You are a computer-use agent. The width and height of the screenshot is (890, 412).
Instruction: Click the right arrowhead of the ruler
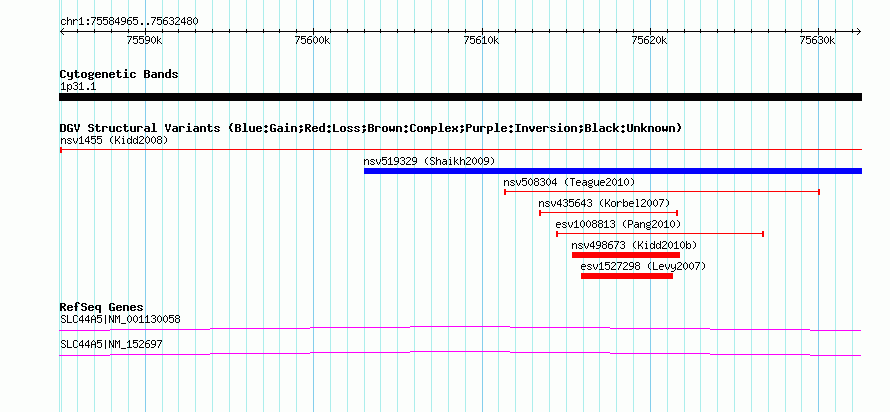pyautogui.click(x=859, y=31)
